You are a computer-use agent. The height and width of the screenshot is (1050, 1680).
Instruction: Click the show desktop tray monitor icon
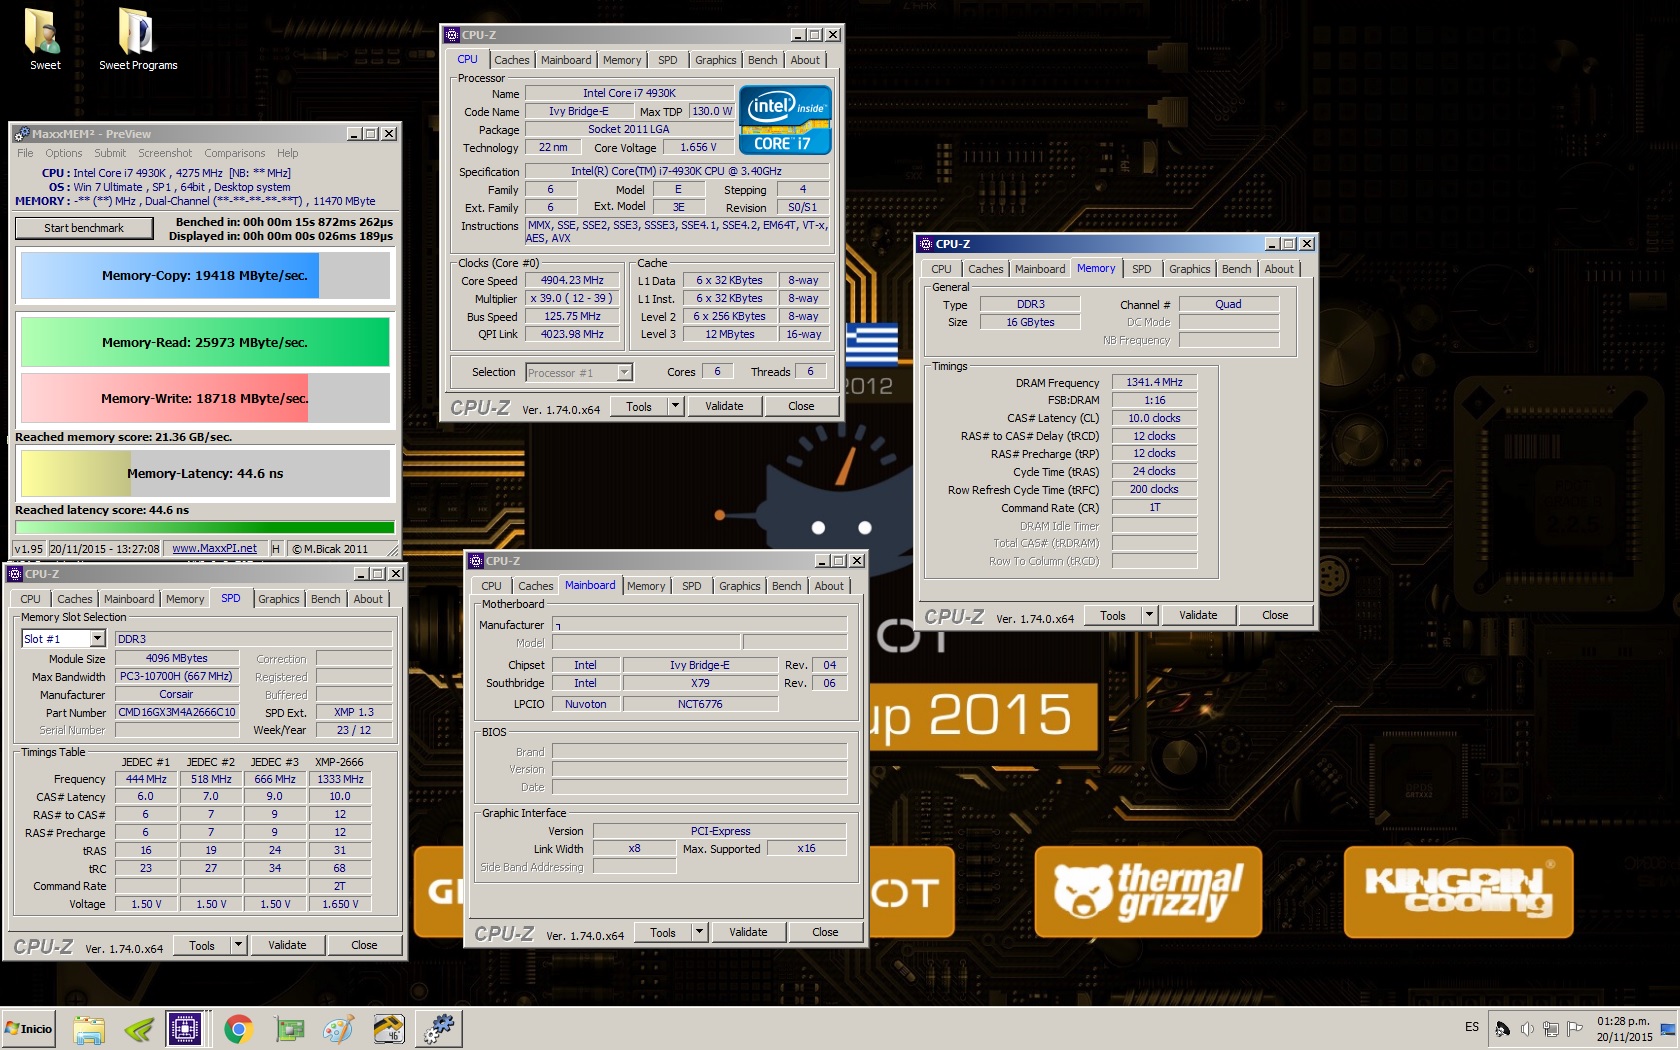tap(1667, 1029)
